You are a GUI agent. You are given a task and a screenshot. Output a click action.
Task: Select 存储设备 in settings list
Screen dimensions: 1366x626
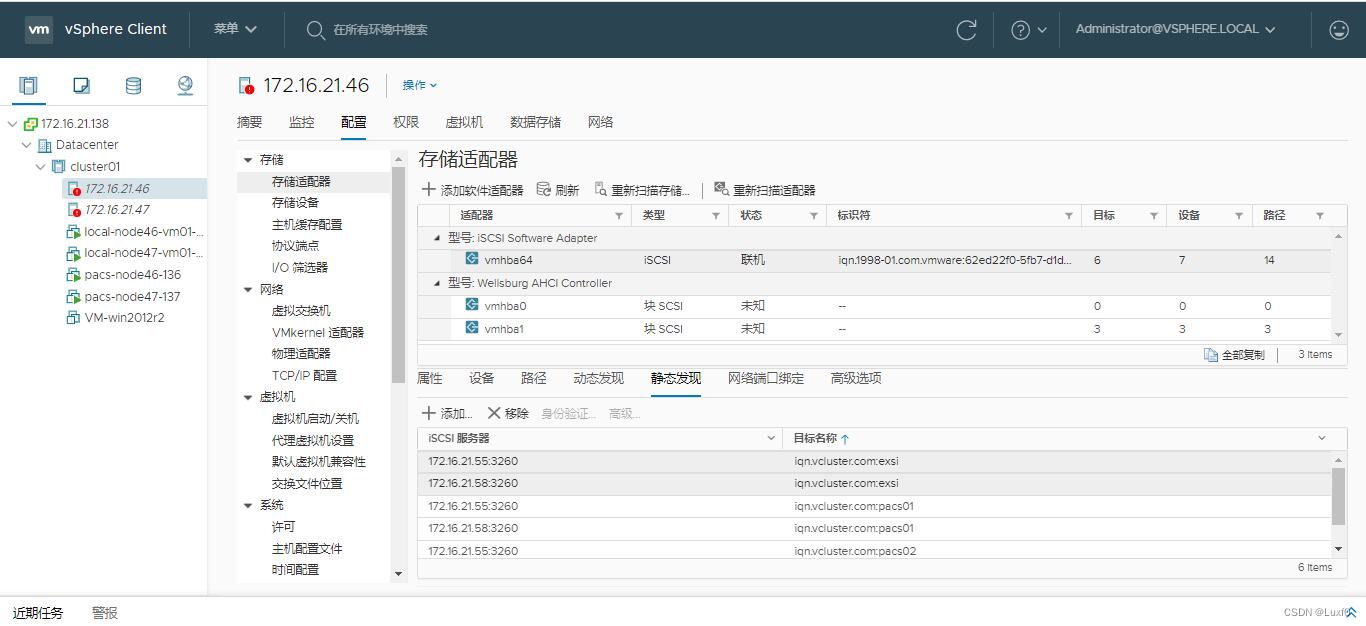pos(295,203)
